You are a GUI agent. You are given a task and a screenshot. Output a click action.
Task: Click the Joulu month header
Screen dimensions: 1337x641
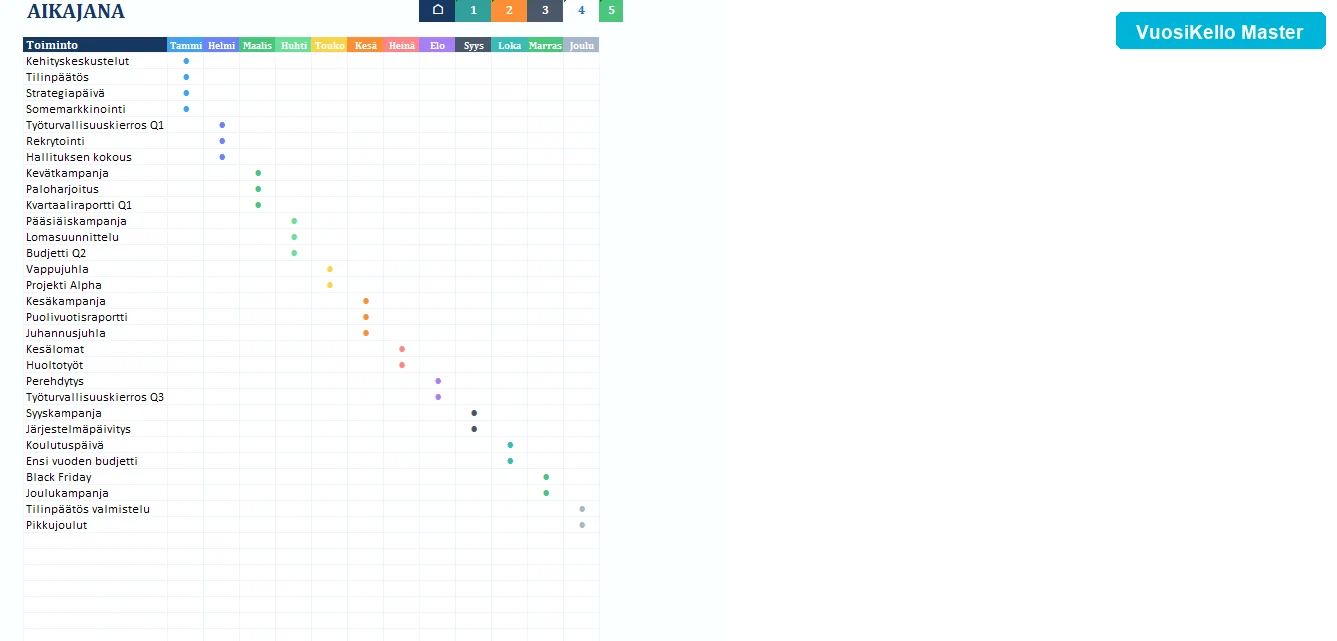(581, 45)
